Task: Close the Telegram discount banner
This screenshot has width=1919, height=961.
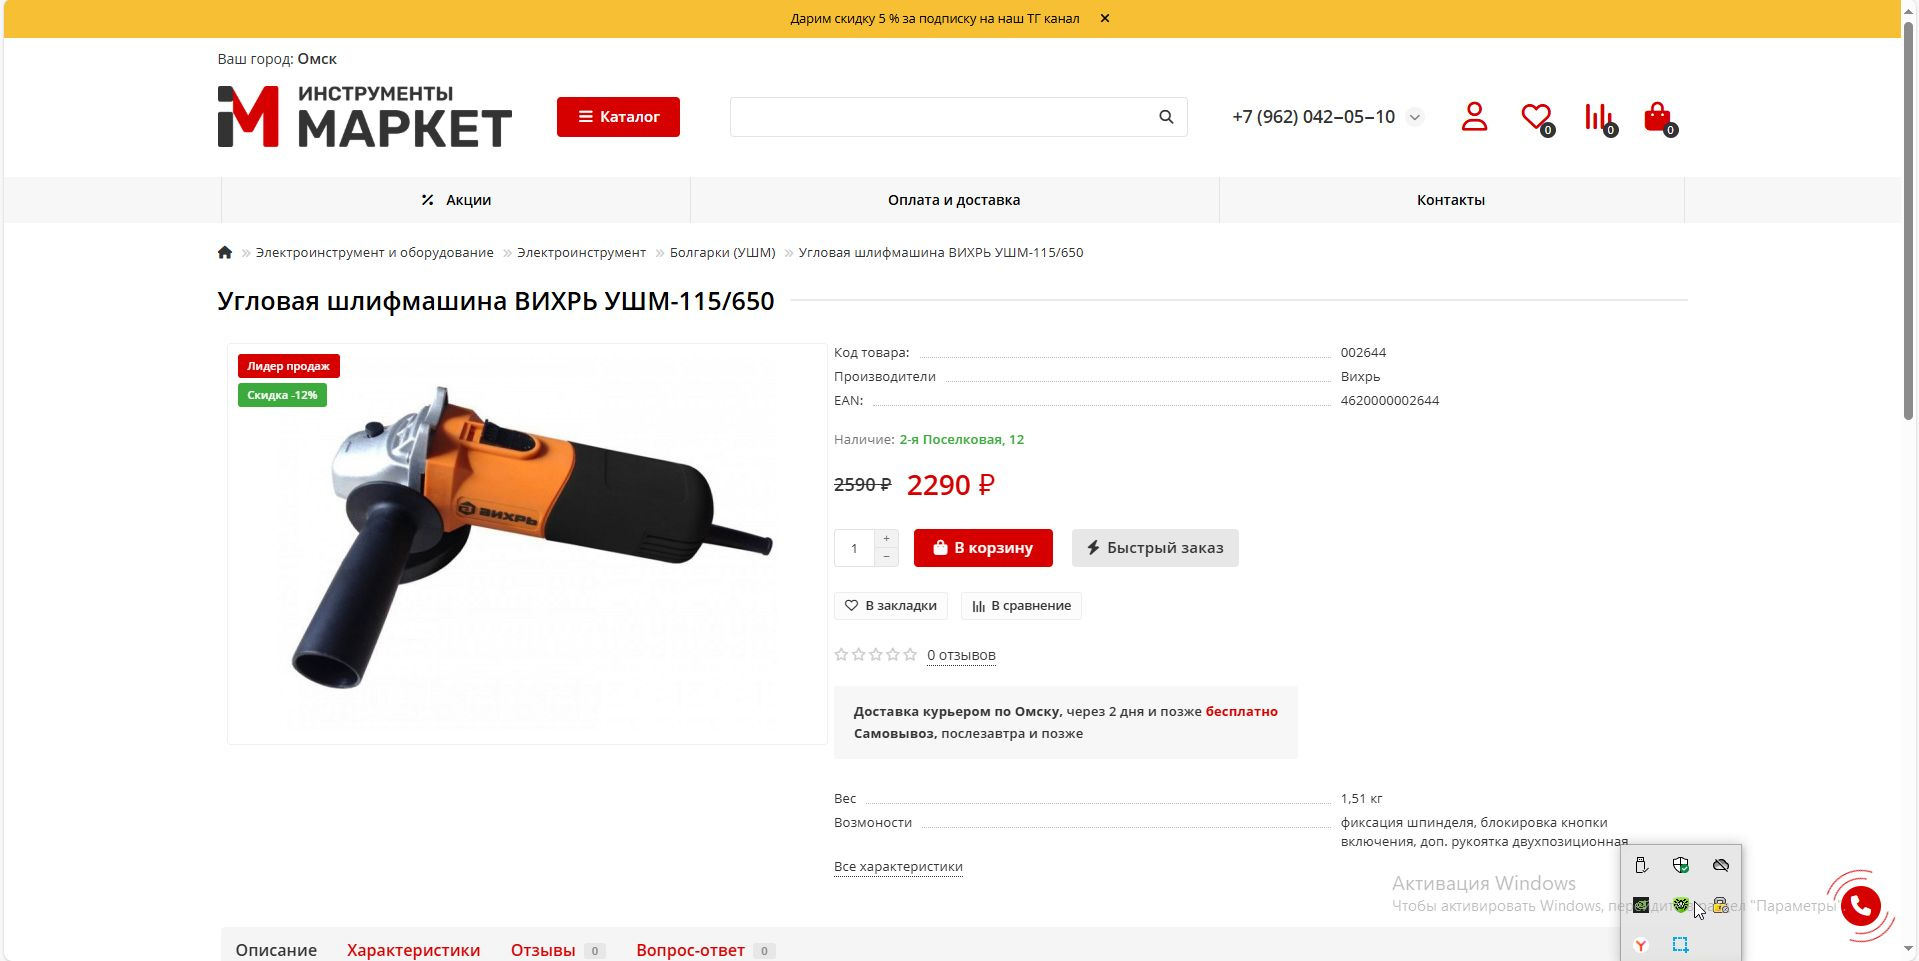Action: pyautogui.click(x=1105, y=18)
